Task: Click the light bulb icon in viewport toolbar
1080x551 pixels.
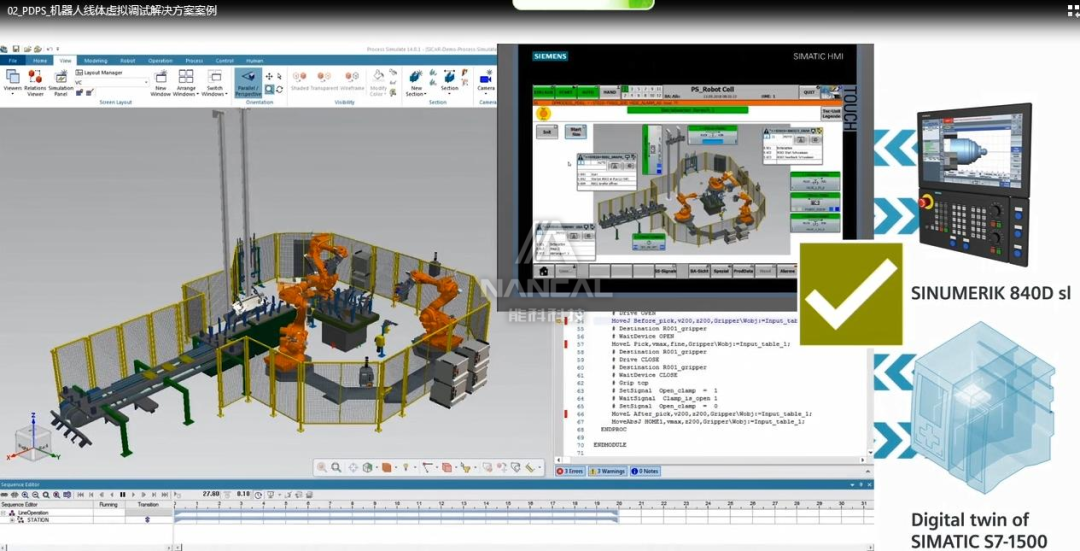Action: coord(406,467)
